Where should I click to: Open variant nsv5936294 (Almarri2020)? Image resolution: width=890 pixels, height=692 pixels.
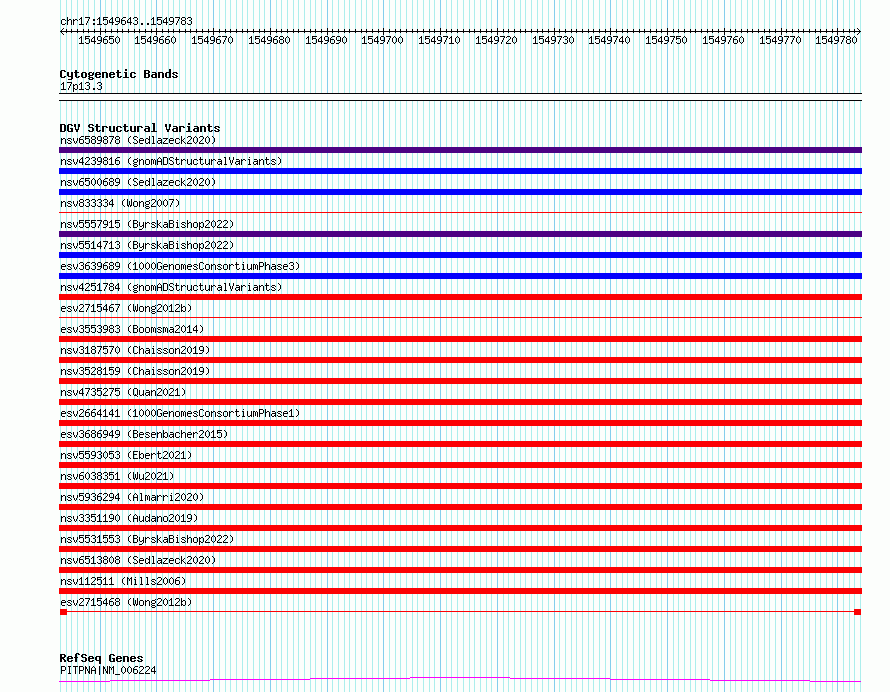click(132, 497)
